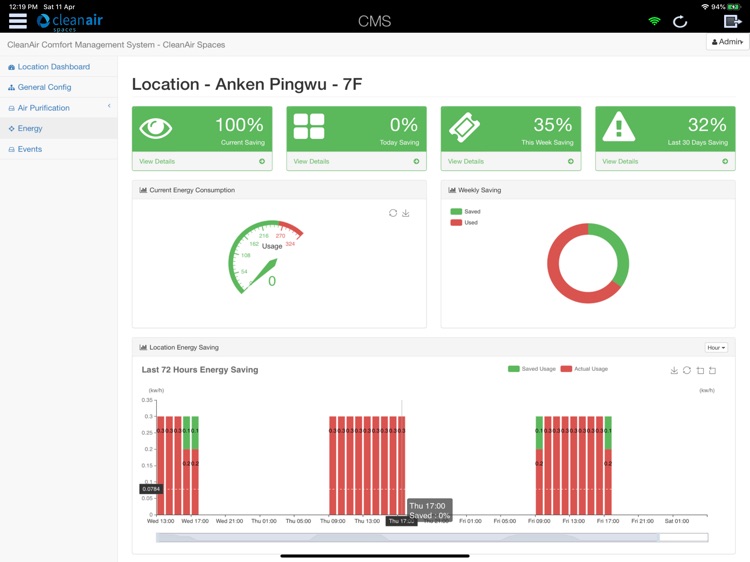Click arrow circle on Current Saving card
This screenshot has height=562, width=750.
click(262, 161)
